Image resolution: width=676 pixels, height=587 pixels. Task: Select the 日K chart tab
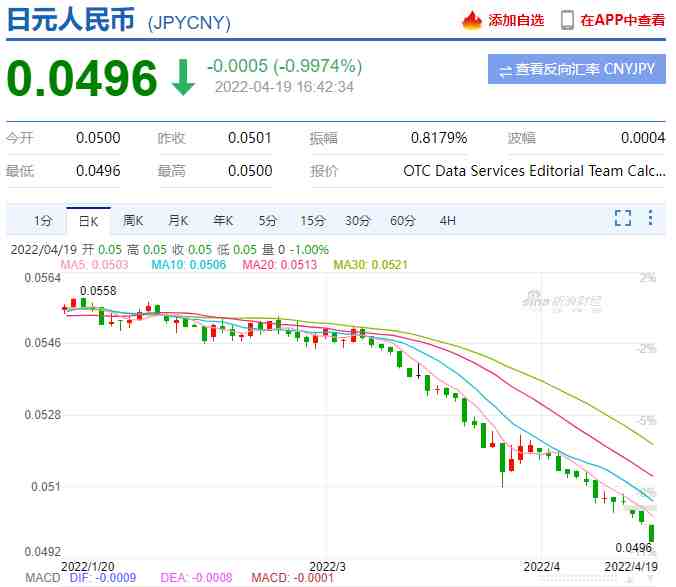pos(88,222)
